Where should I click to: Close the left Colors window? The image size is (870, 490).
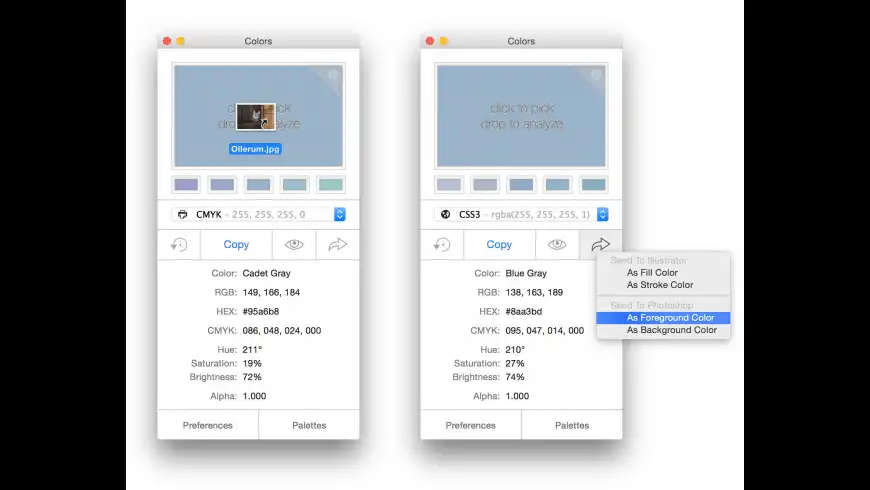click(x=167, y=41)
